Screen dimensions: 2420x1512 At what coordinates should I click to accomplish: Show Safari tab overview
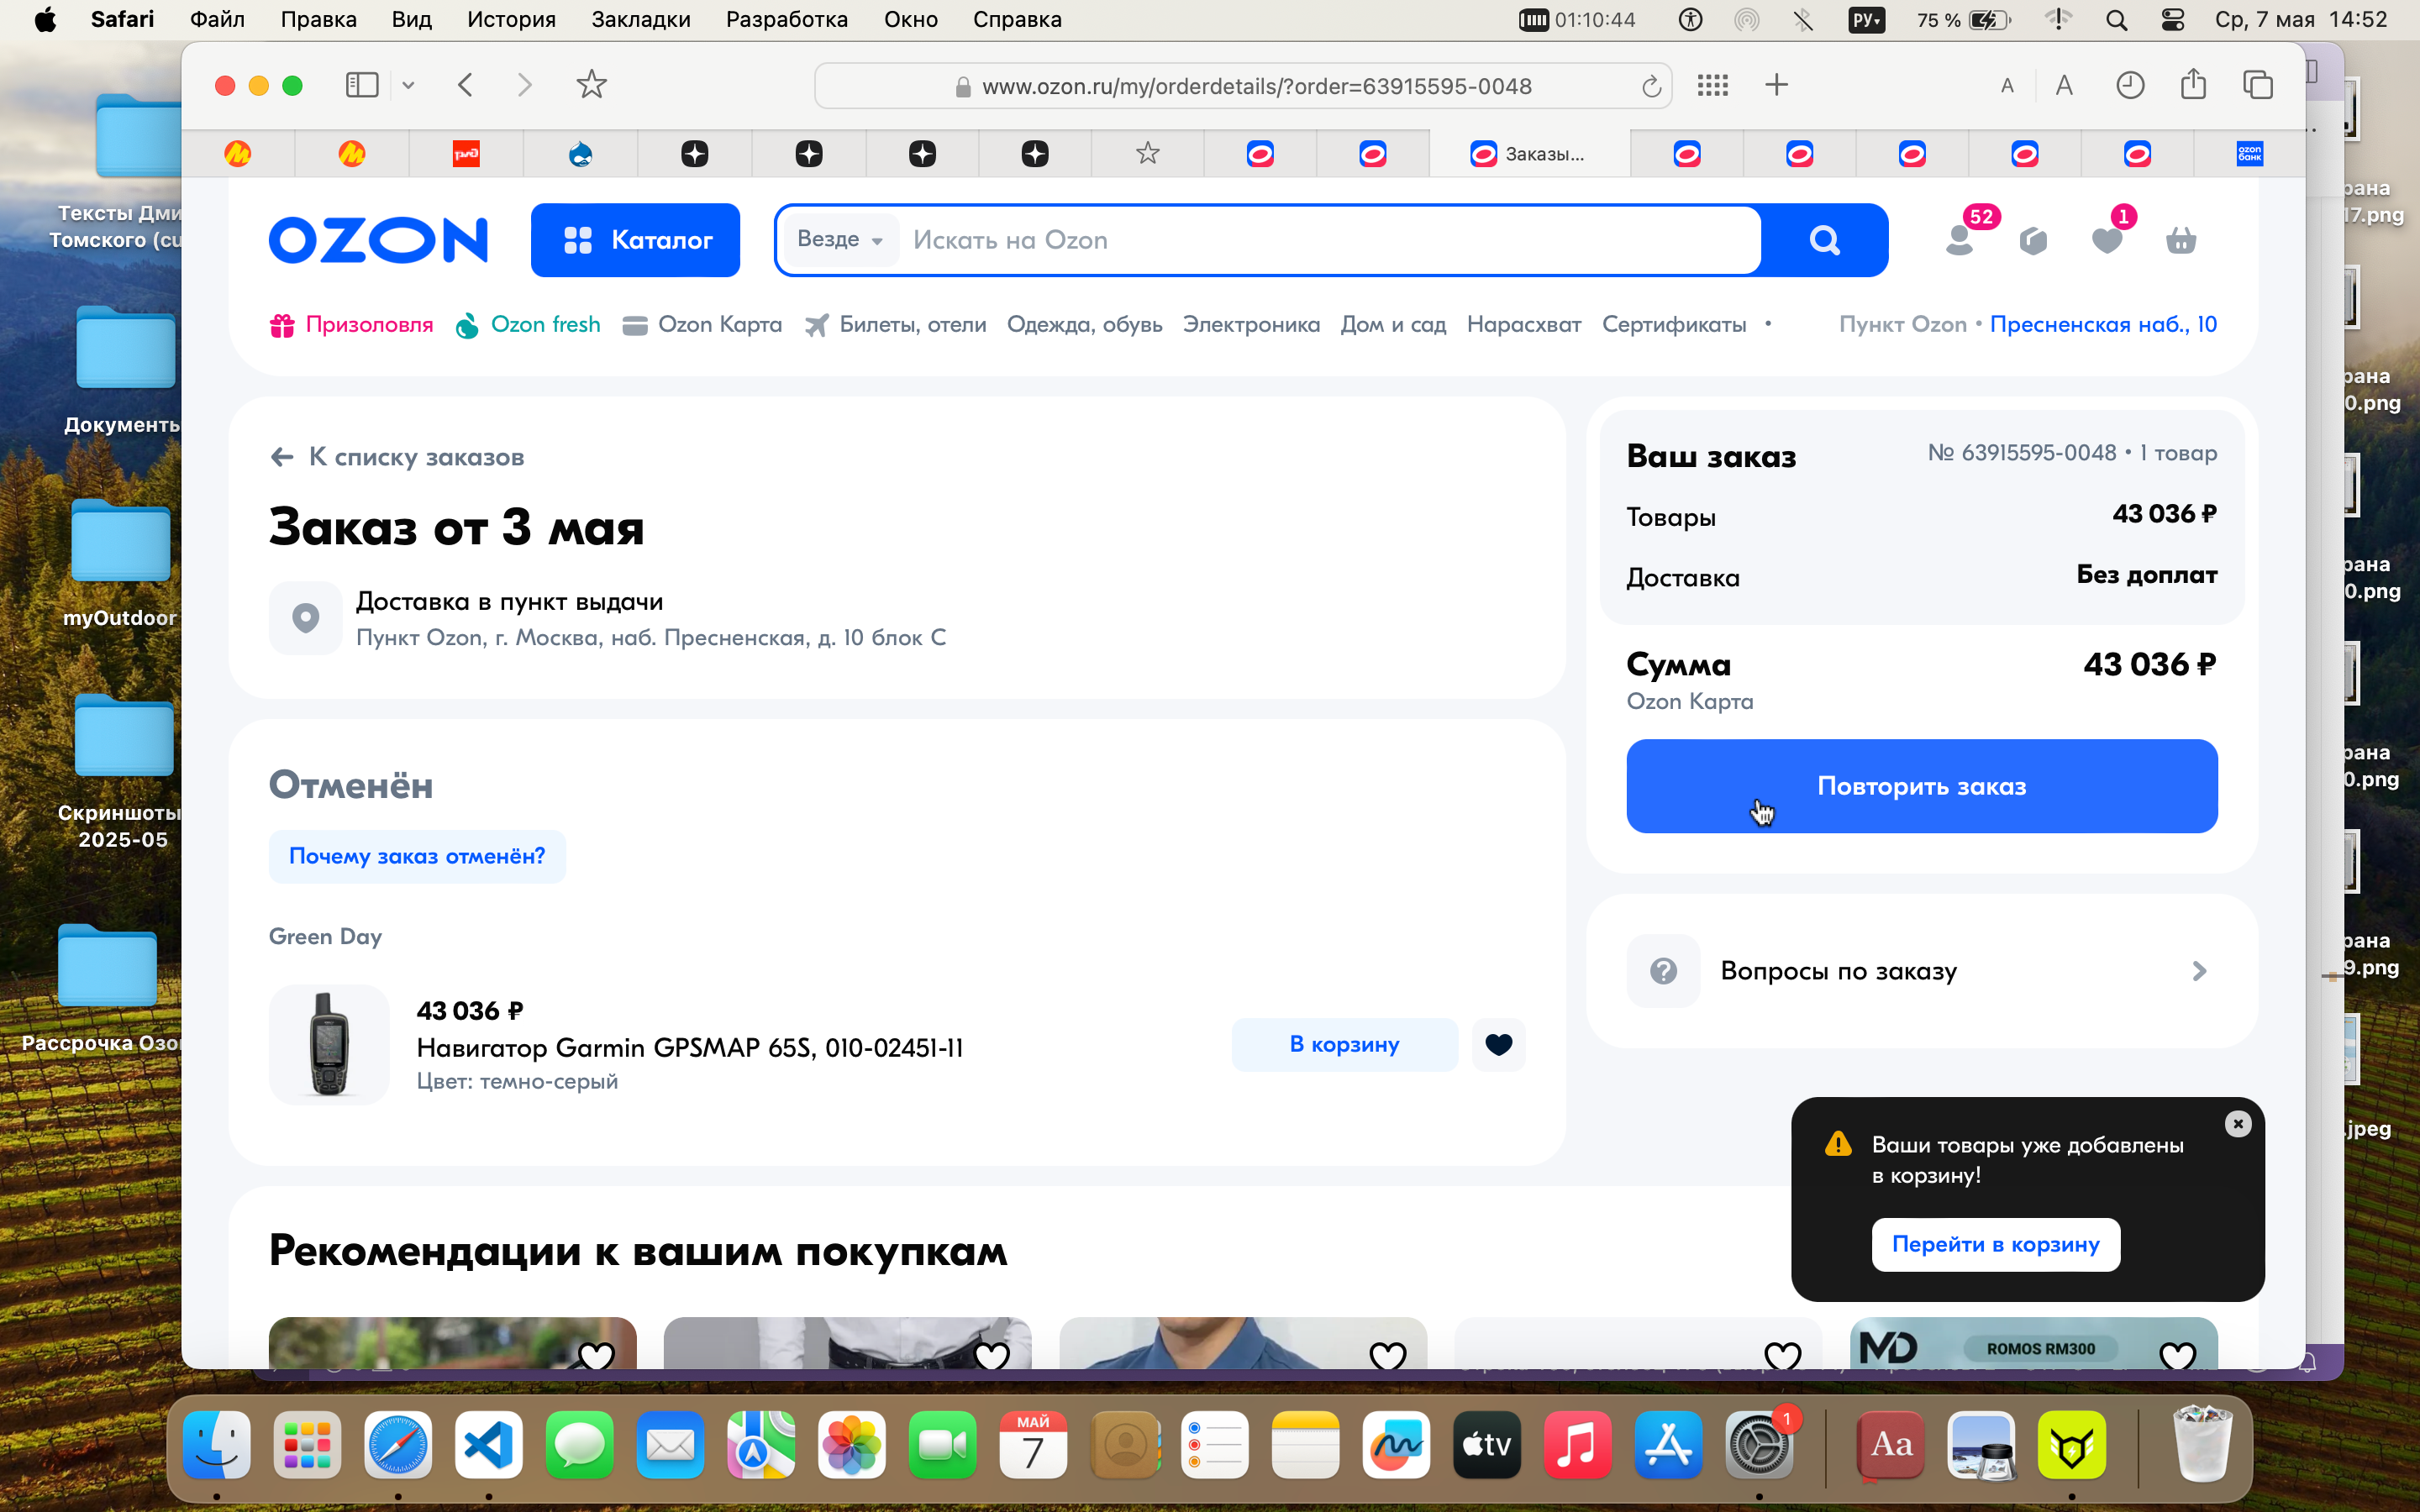2258,85
